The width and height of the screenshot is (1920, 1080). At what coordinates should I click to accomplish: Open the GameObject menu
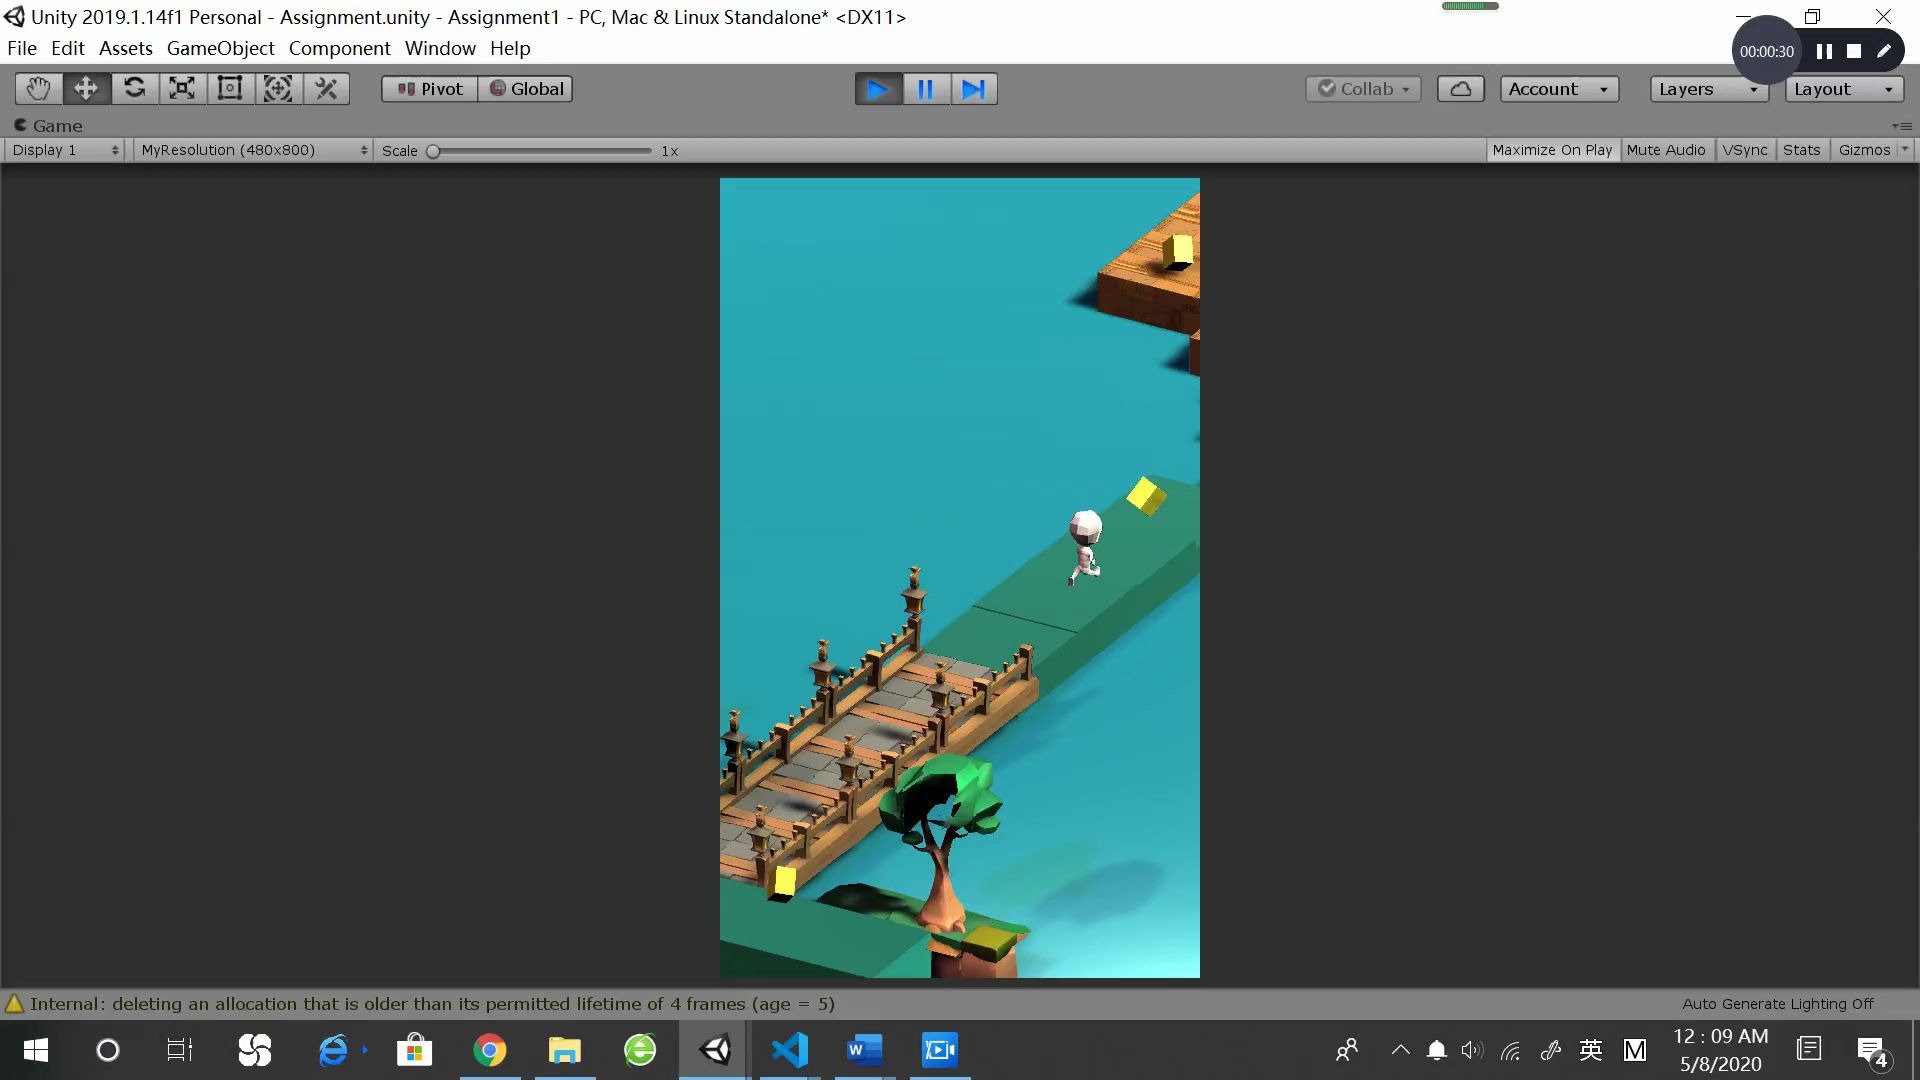pos(219,48)
